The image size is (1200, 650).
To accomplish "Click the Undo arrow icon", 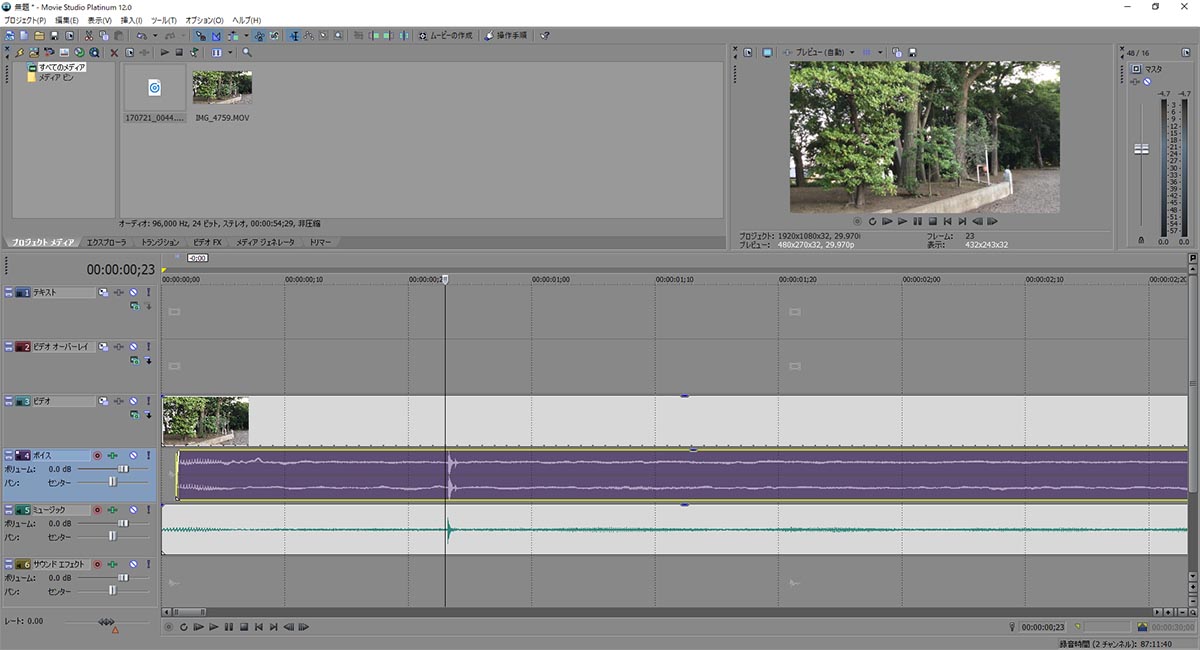I will (141, 35).
